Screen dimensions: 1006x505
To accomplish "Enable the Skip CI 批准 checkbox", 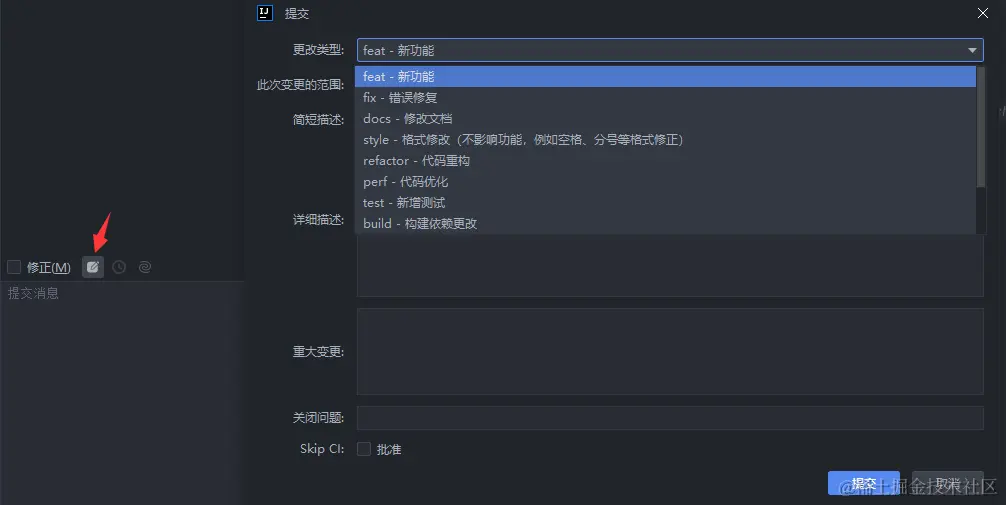I will [x=364, y=449].
